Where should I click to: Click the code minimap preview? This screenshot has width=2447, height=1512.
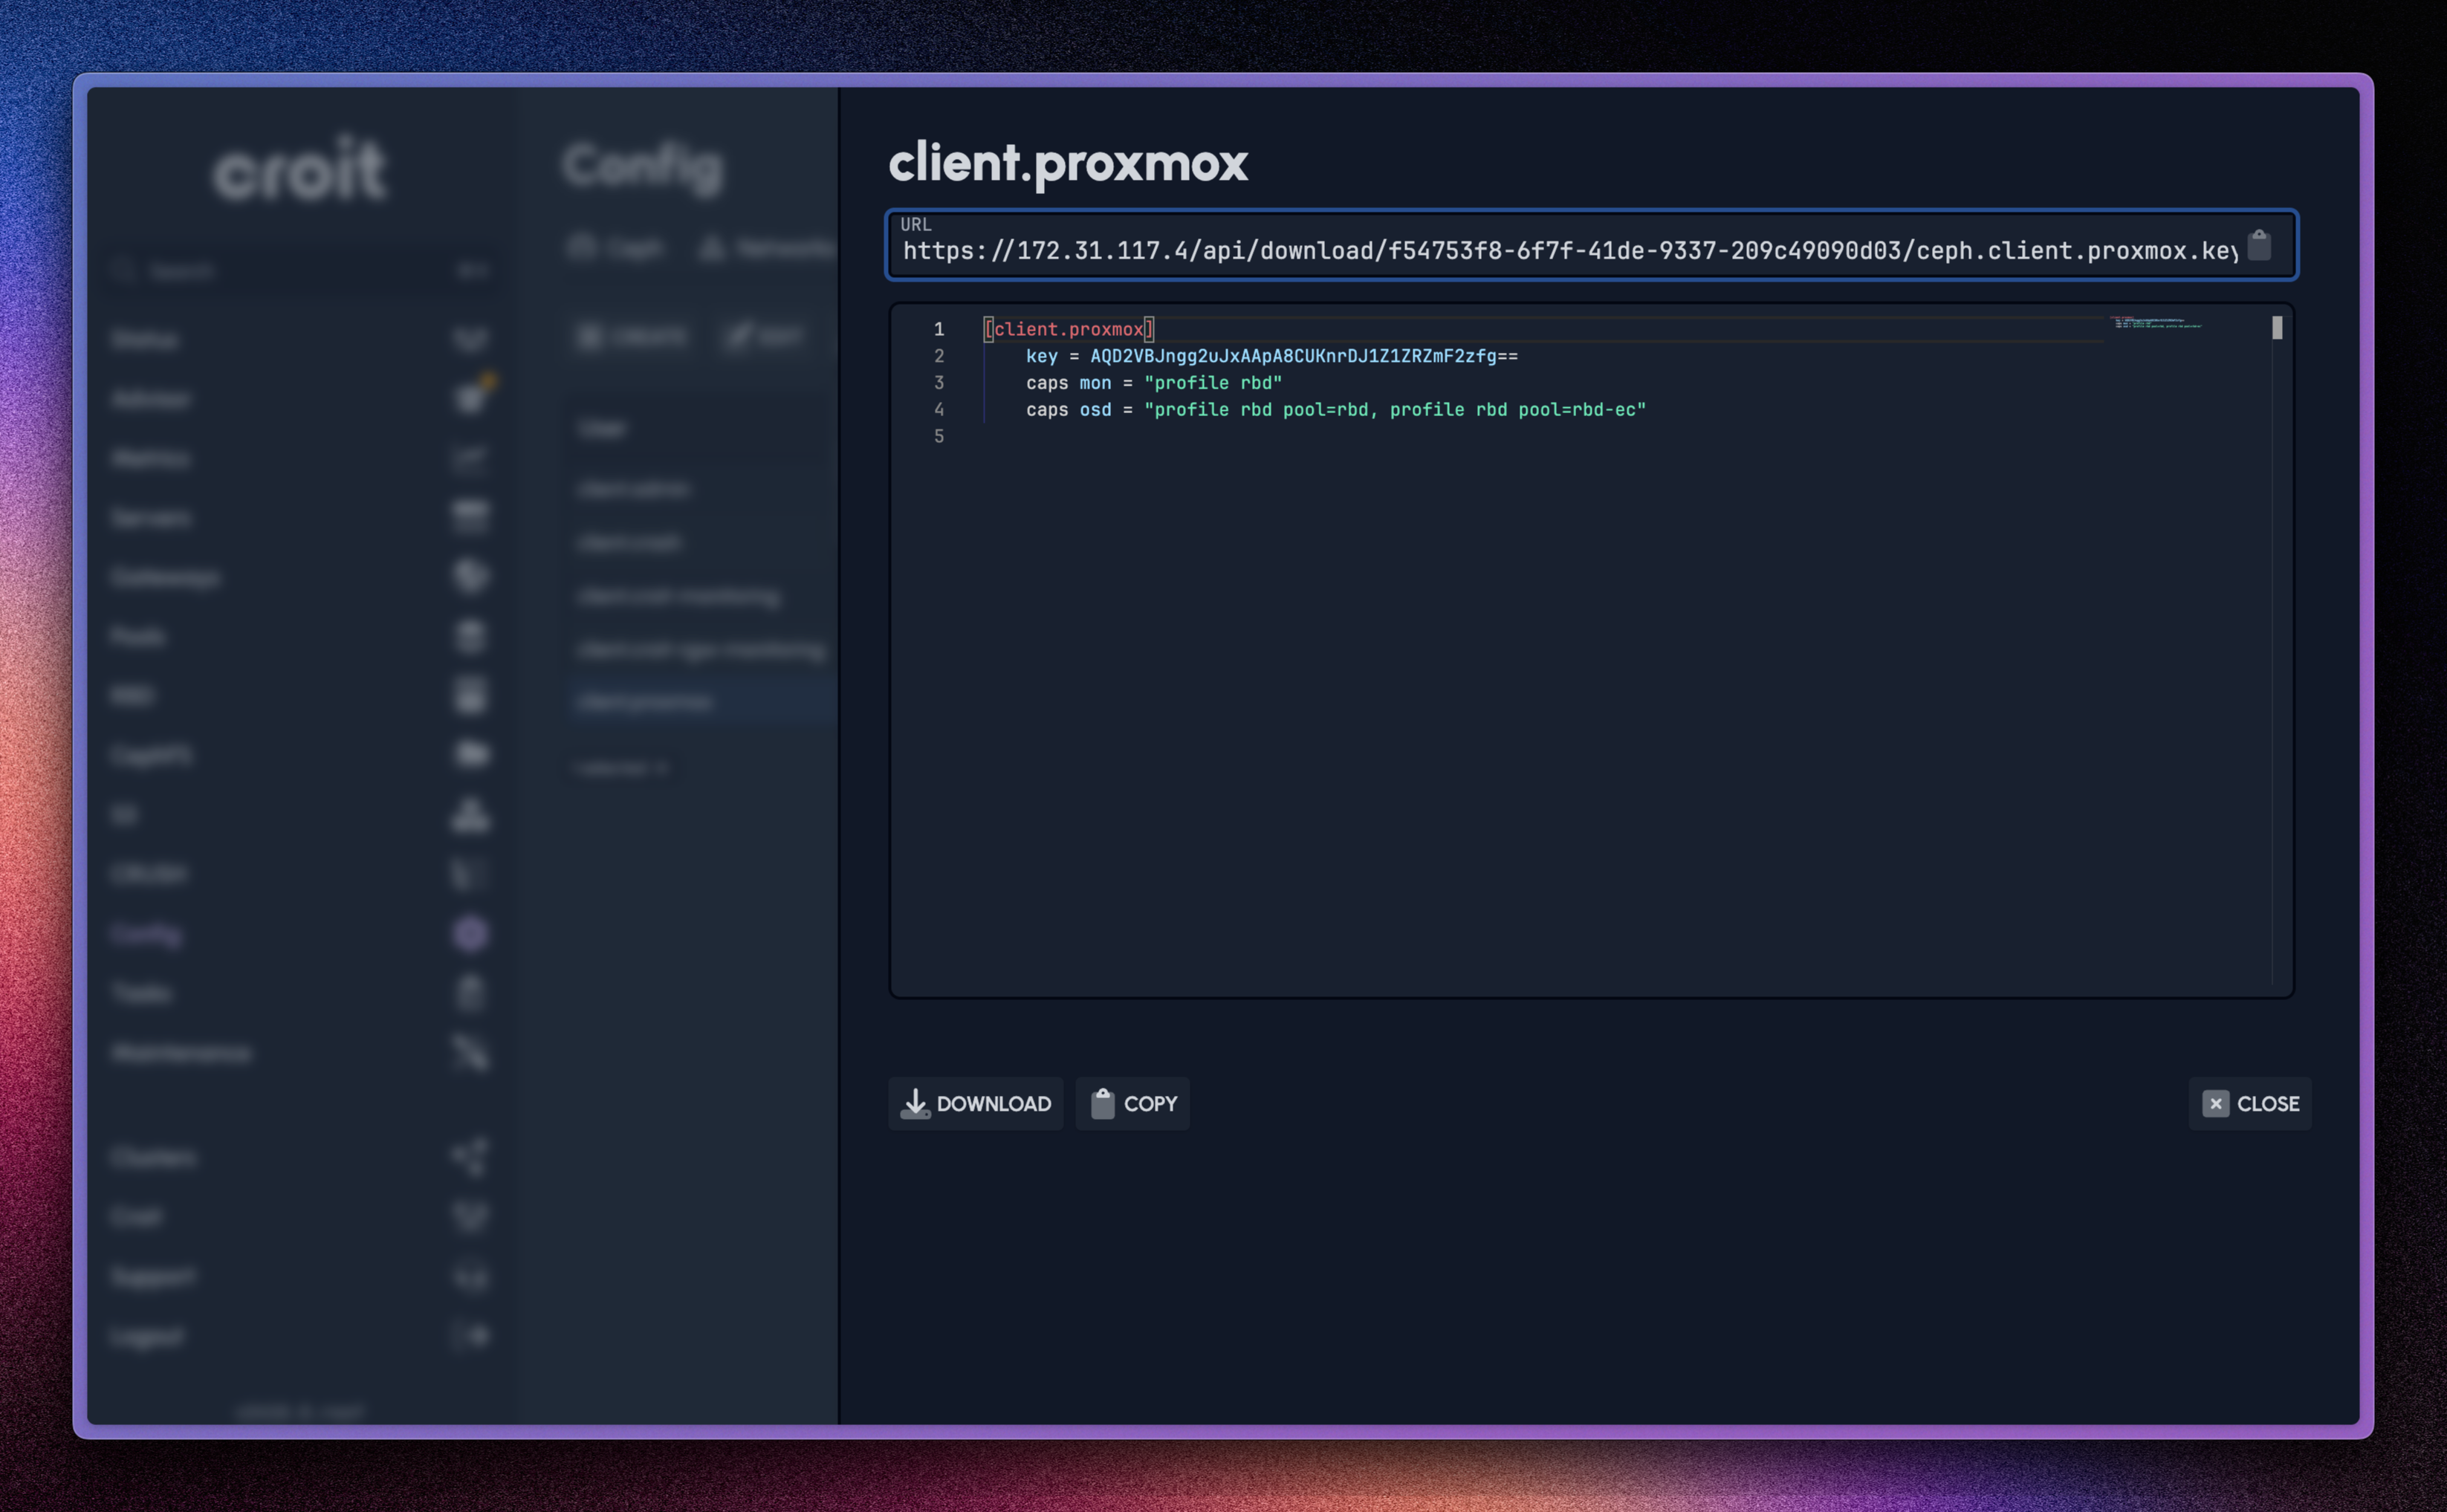point(2155,323)
